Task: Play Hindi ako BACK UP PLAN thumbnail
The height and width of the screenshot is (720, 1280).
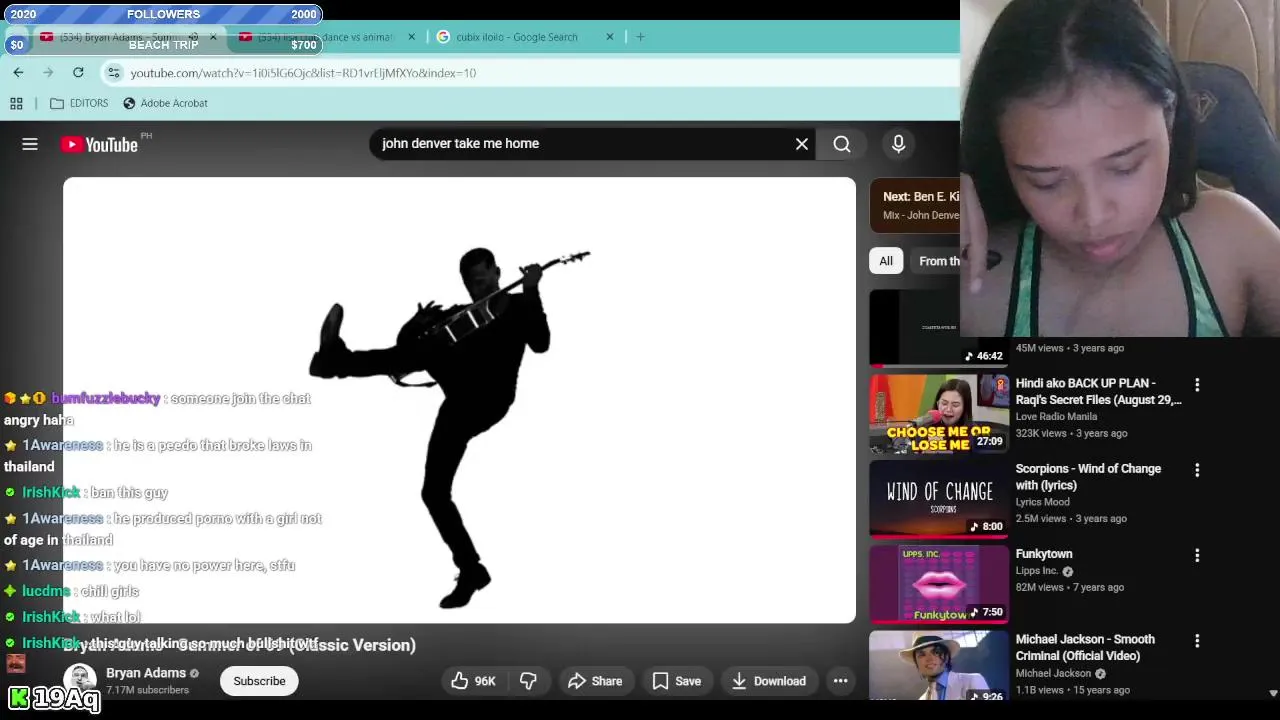Action: [939, 414]
